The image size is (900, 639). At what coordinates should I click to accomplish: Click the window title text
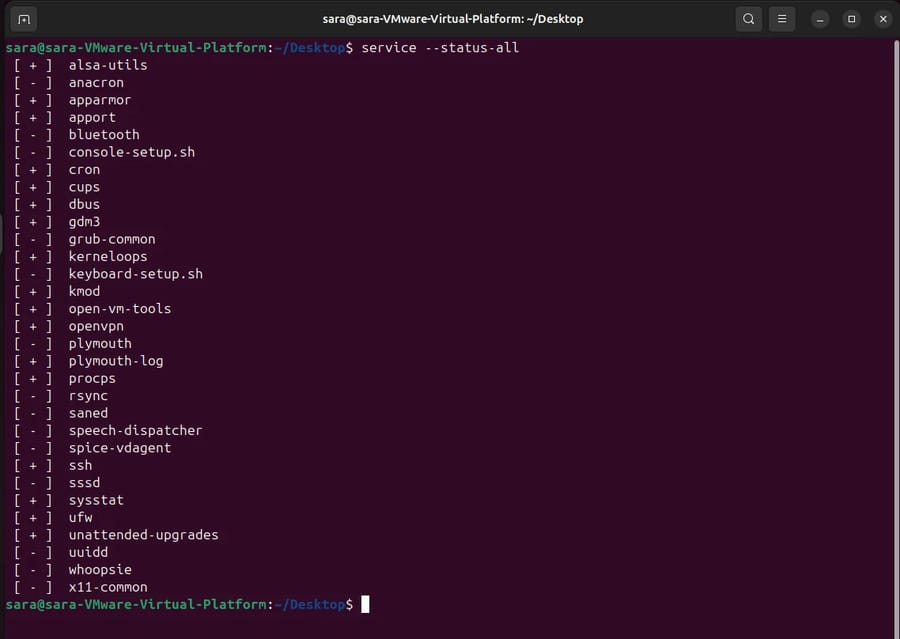pos(453,19)
